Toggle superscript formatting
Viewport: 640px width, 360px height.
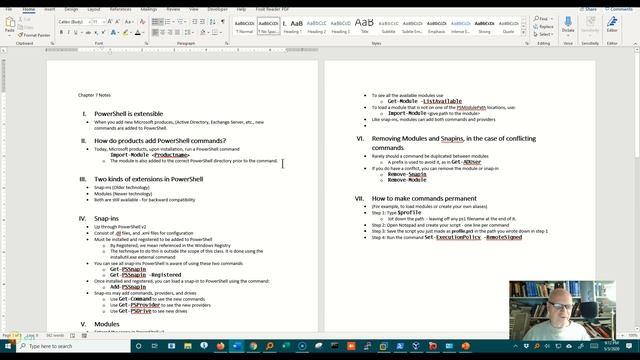tap(103, 33)
